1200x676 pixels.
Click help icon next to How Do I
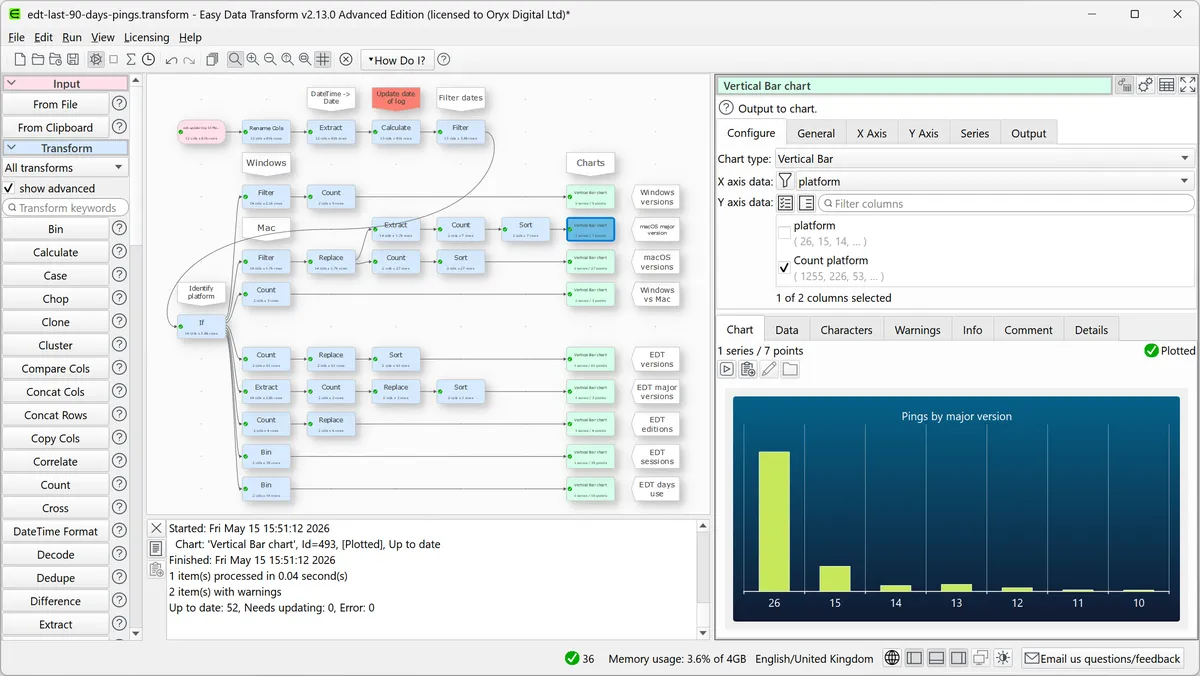coord(444,60)
